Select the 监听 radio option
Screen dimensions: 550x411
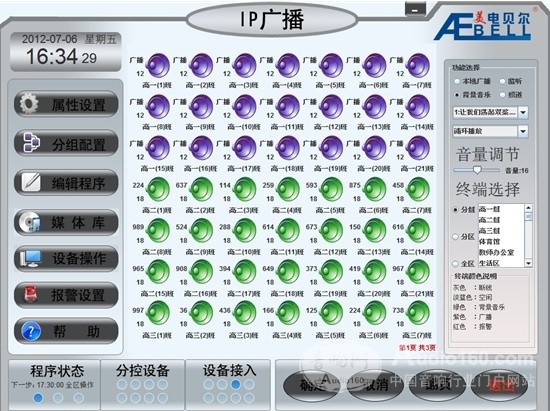click(x=502, y=81)
